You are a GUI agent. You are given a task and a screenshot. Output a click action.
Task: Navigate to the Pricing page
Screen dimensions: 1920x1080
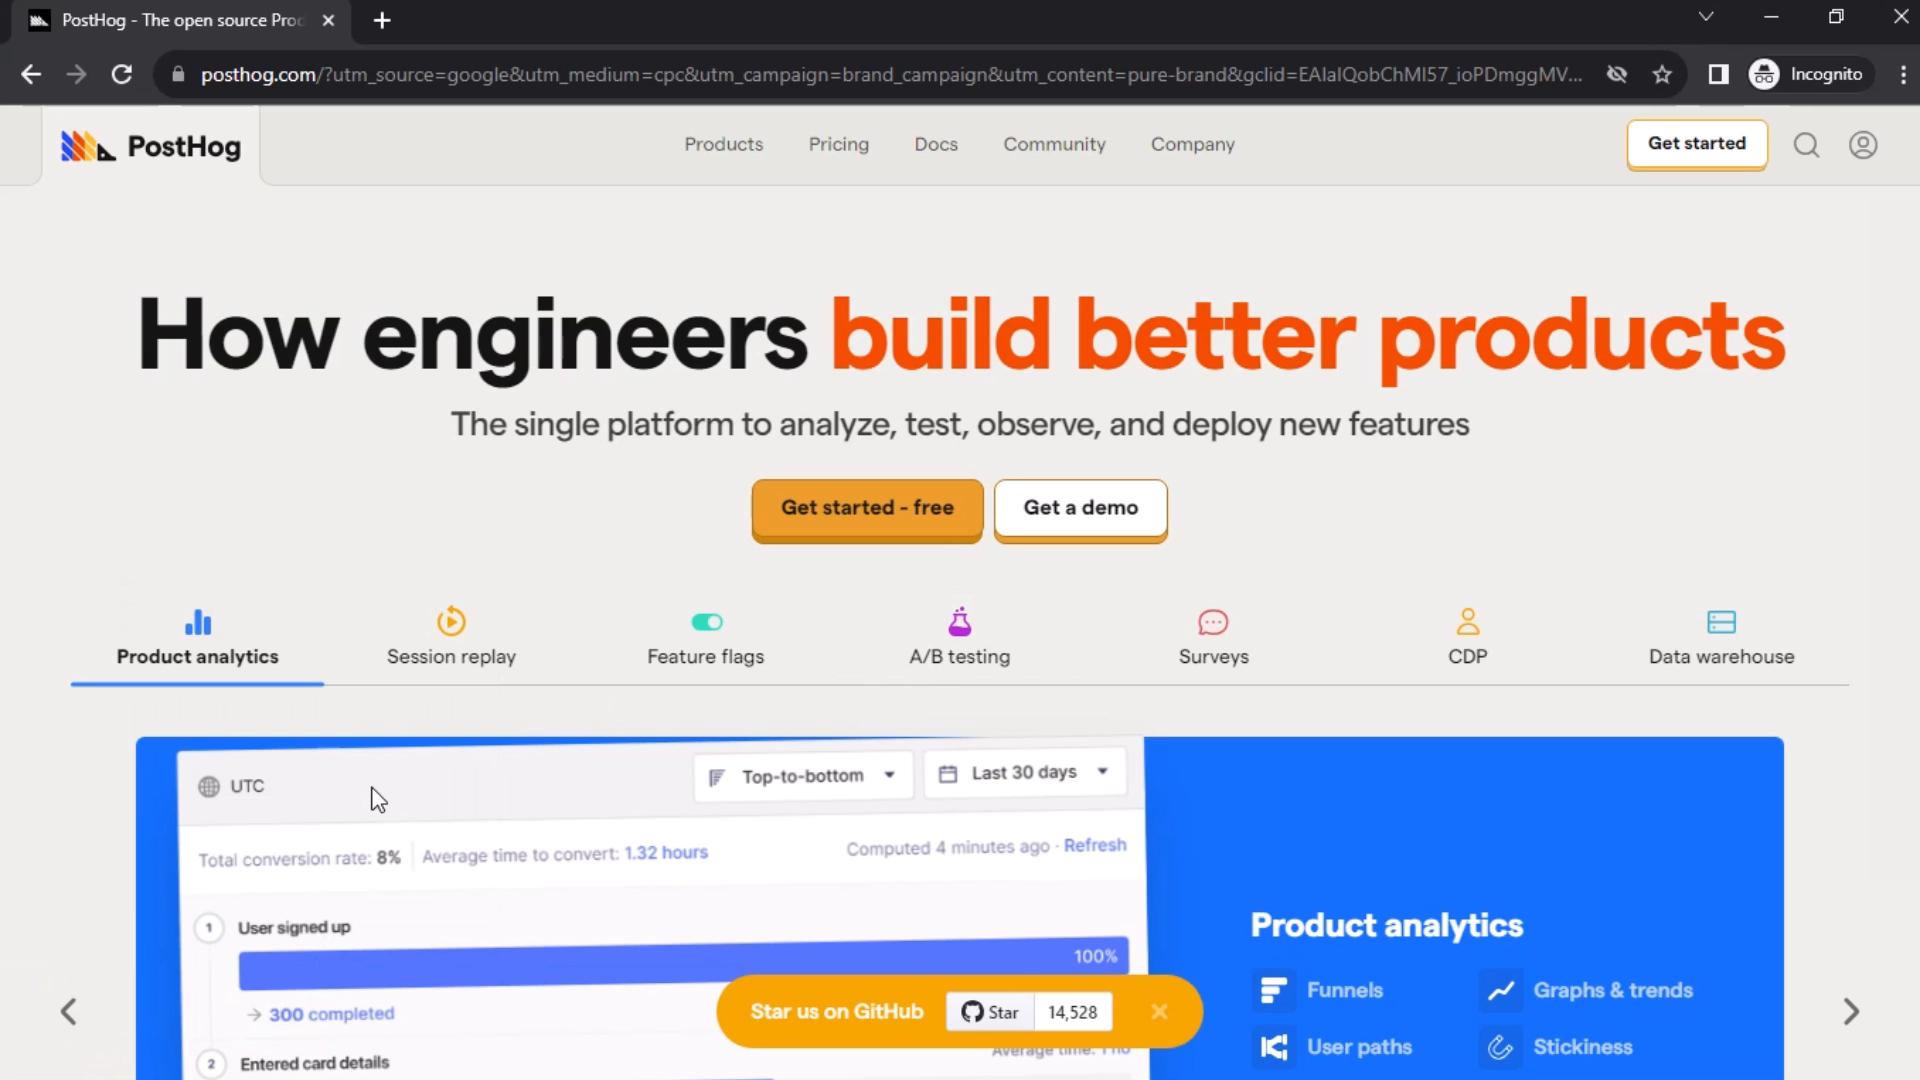pyautogui.click(x=839, y=144)
